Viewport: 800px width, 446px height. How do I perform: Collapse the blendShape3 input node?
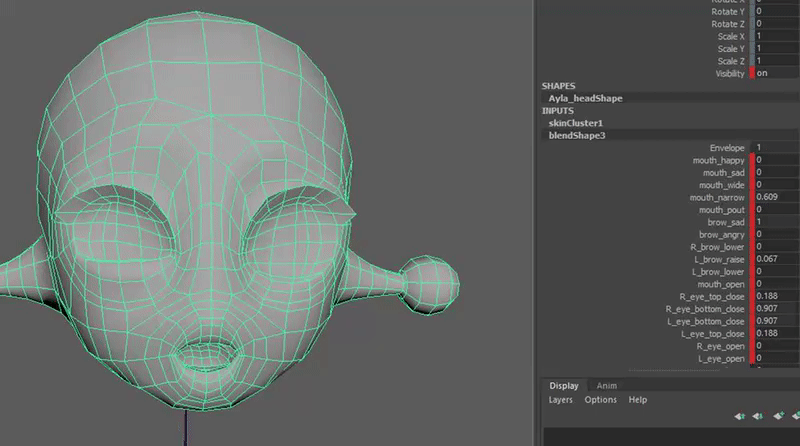[x=577, y=135]
